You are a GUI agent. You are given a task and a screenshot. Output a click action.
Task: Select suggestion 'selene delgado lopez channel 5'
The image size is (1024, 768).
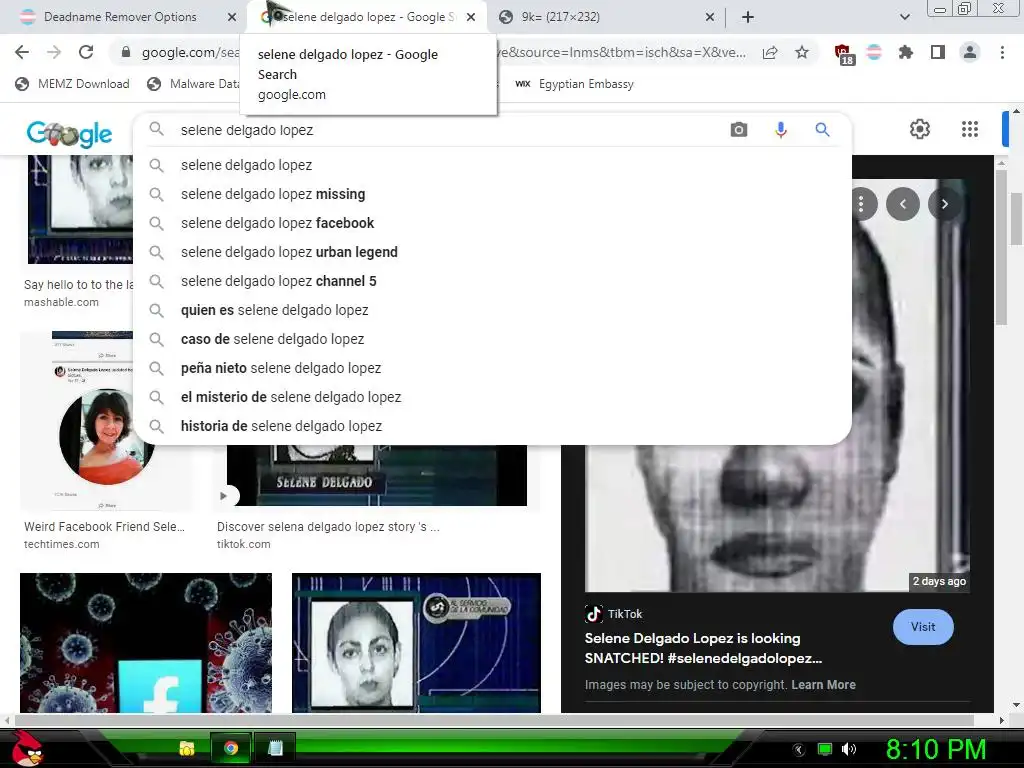point(492,281)
